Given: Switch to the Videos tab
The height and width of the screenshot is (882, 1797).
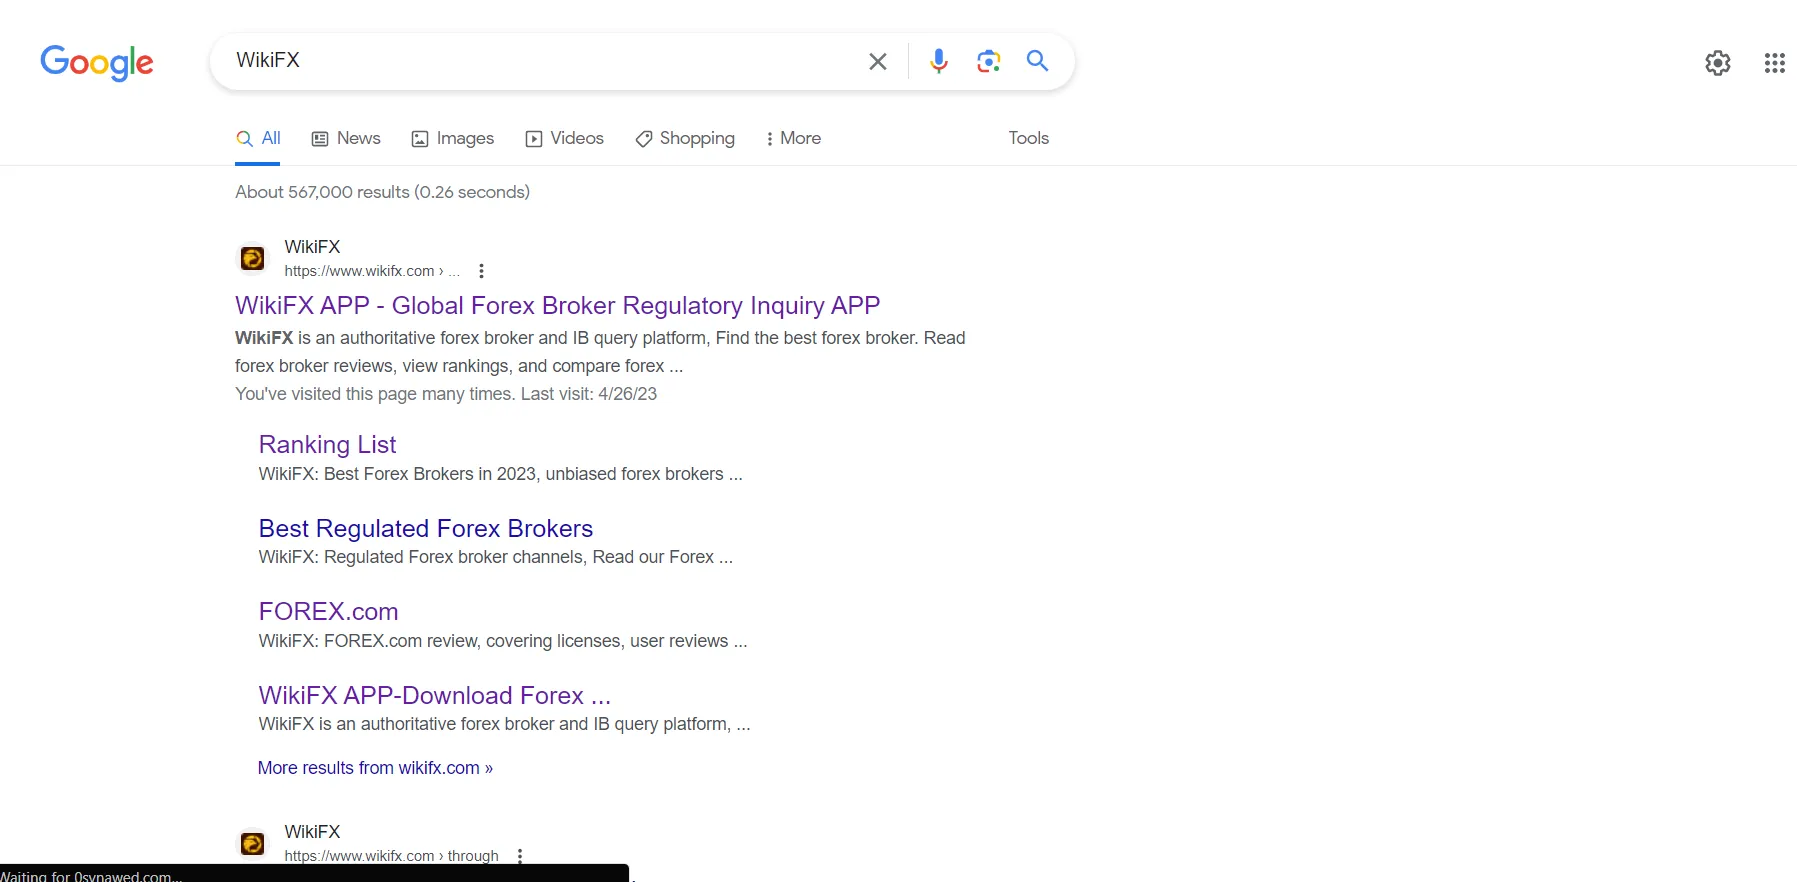Looking at the screenshot, I should point(565,138).
